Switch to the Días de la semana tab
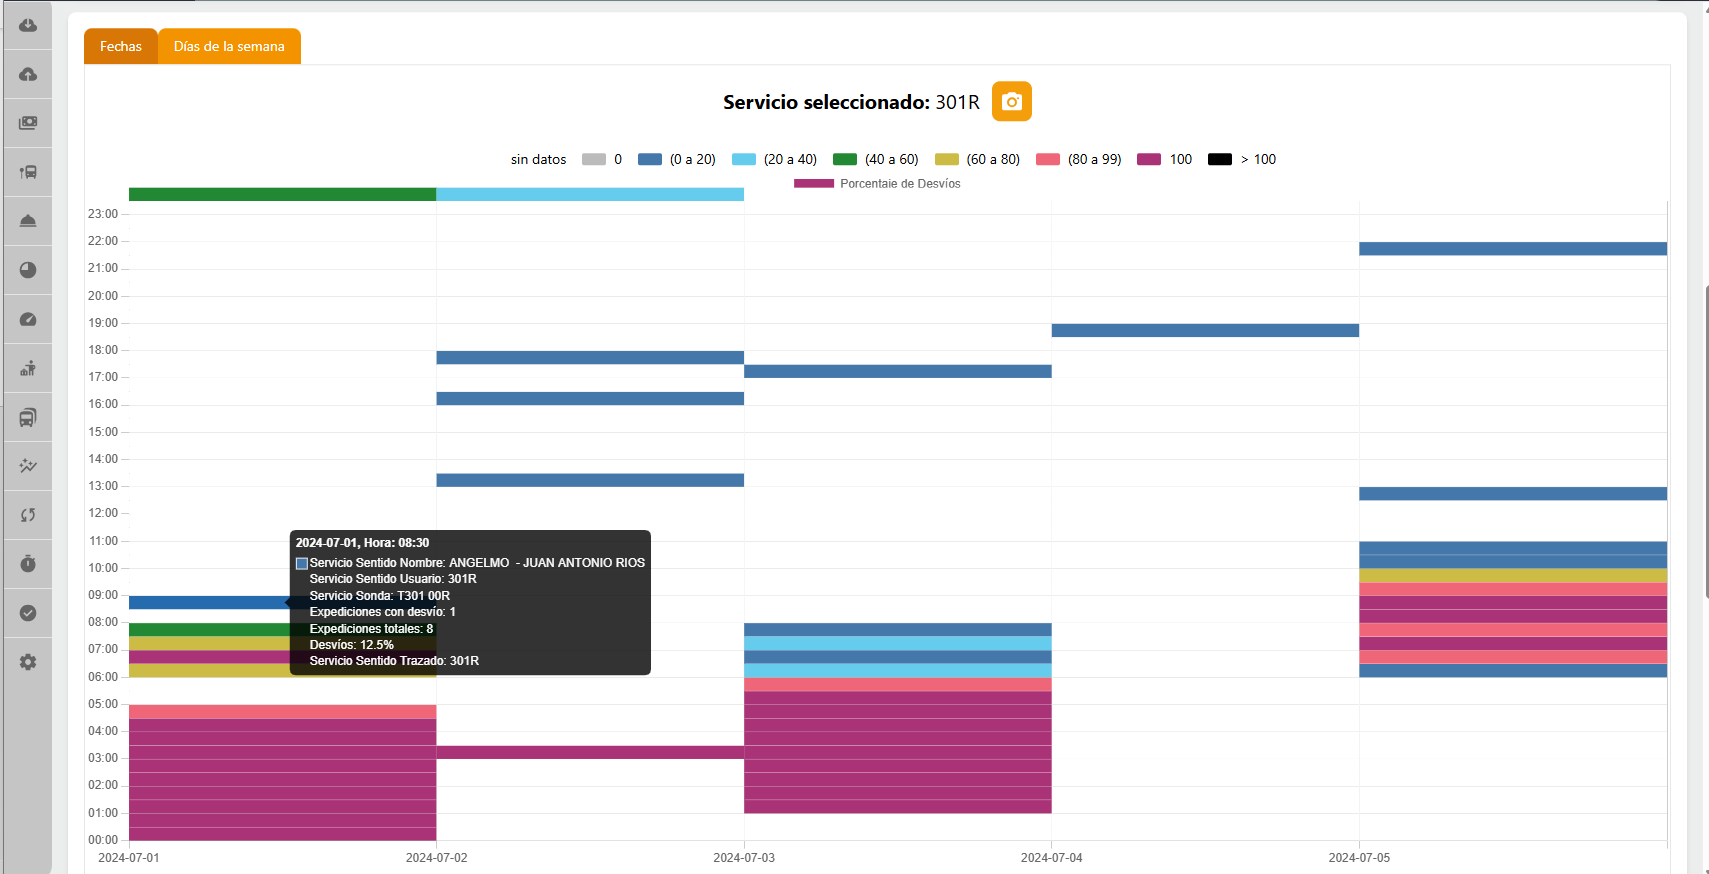Viewport: 1709px width, 874px height. click(229, 47)
